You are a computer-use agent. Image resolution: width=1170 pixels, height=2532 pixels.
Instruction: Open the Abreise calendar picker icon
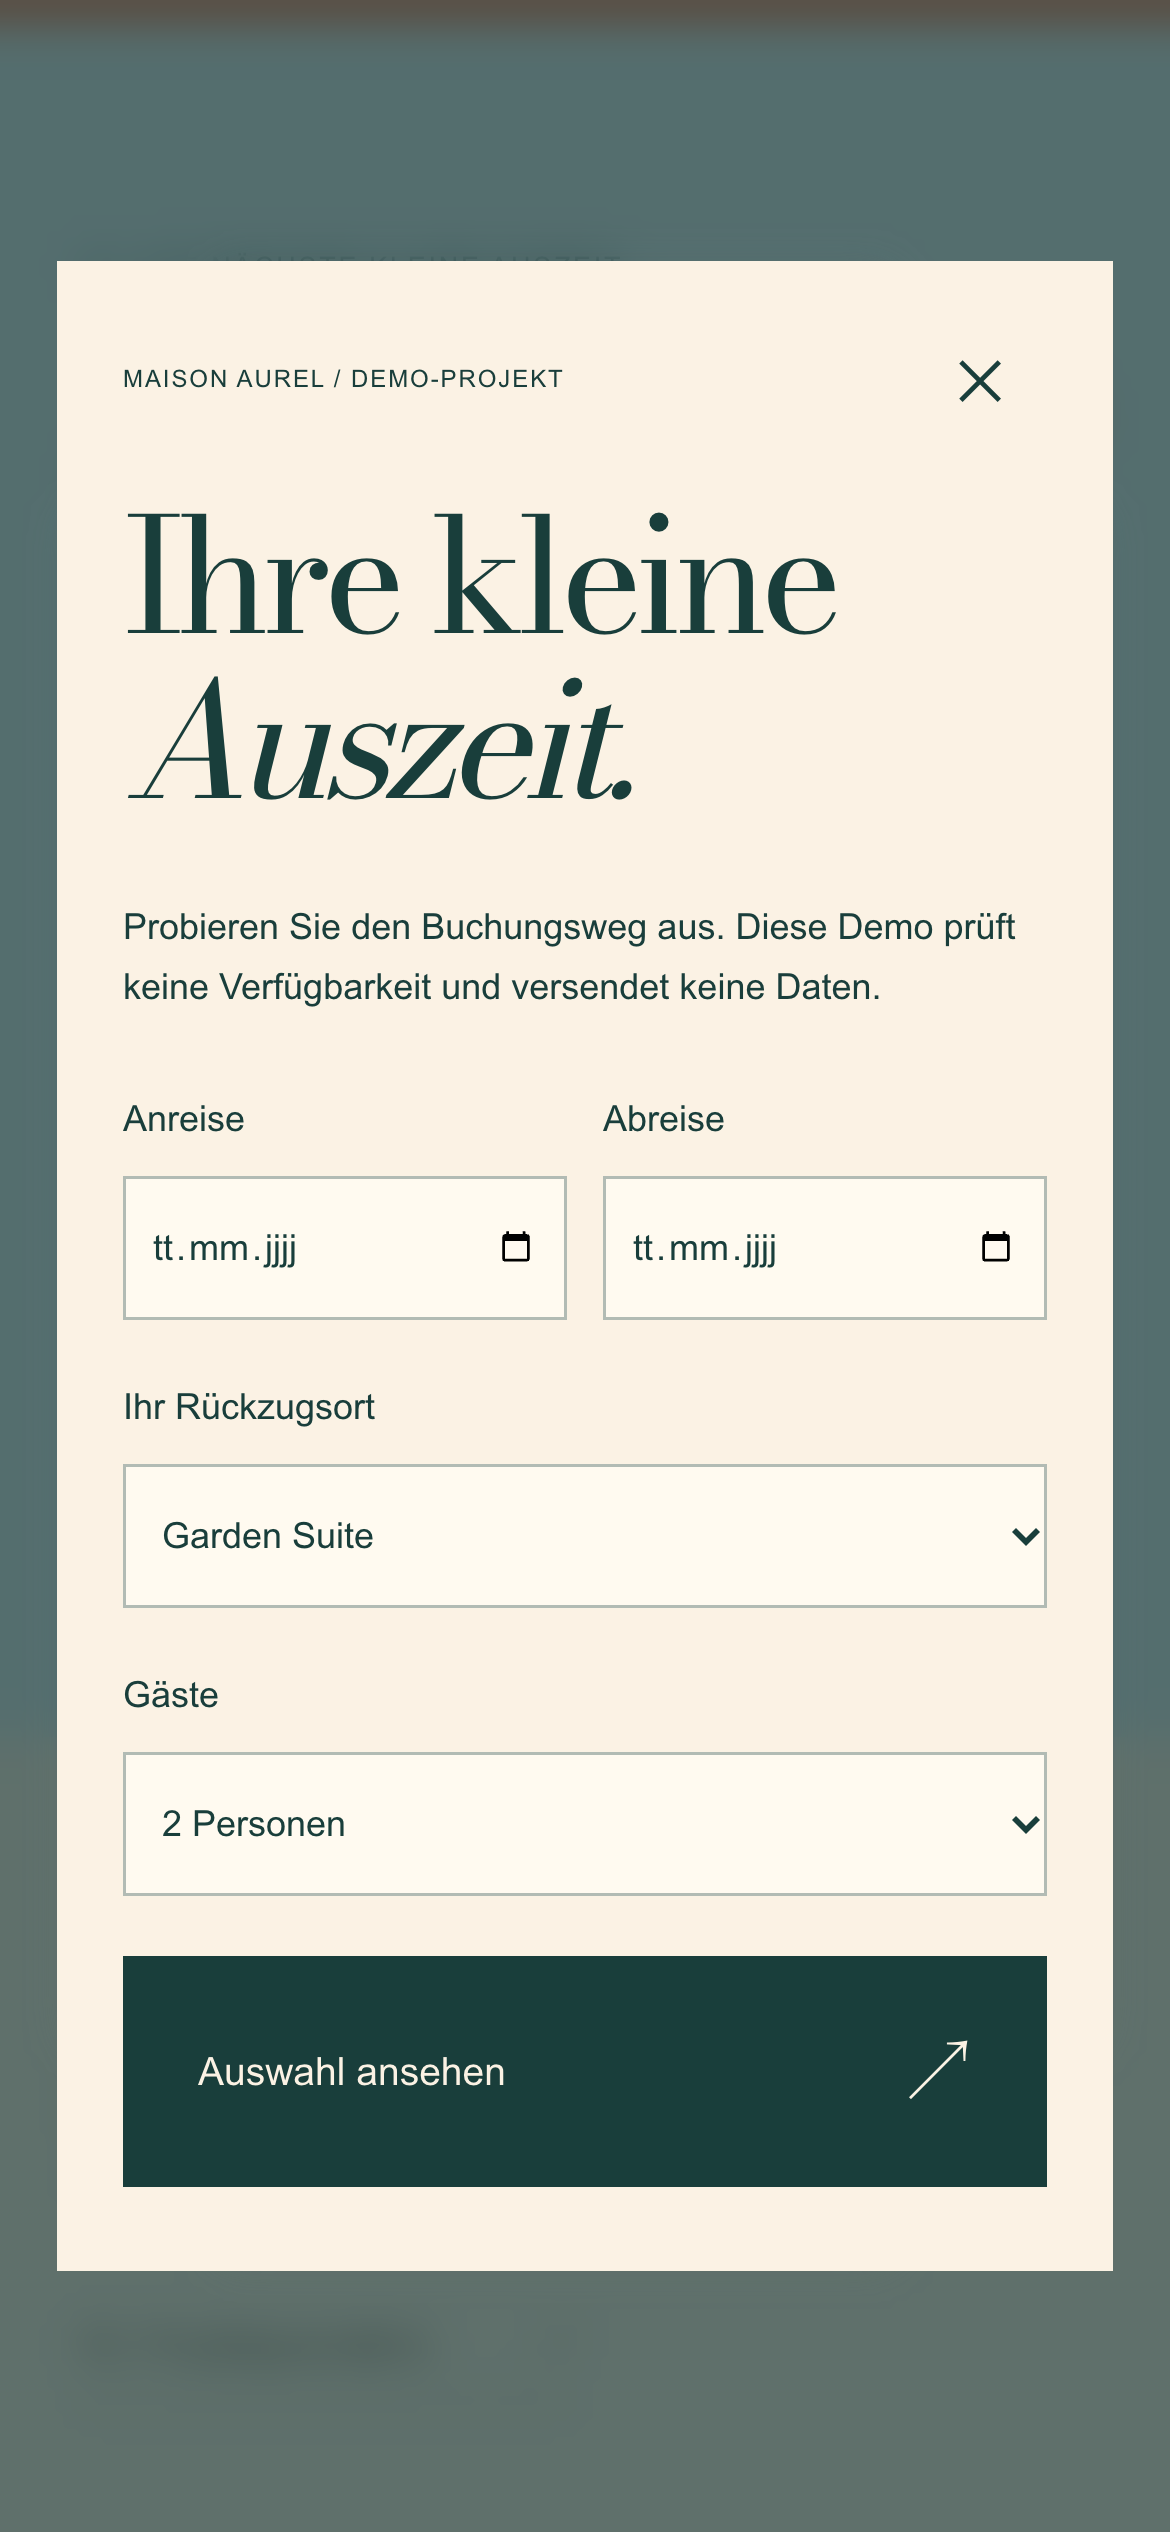[x=996, y=1247]
